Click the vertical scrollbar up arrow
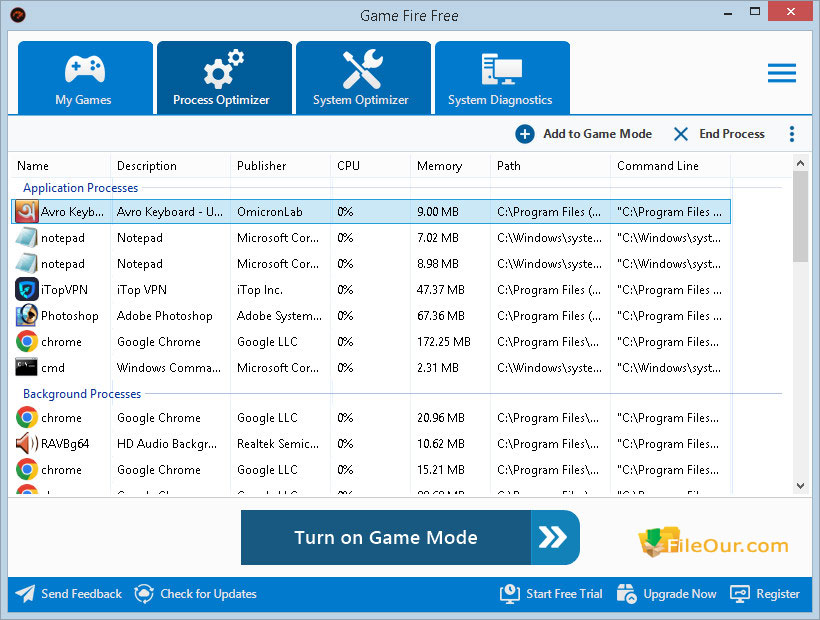This screenshot has height=620, width=820. click(x=800, y=163)
